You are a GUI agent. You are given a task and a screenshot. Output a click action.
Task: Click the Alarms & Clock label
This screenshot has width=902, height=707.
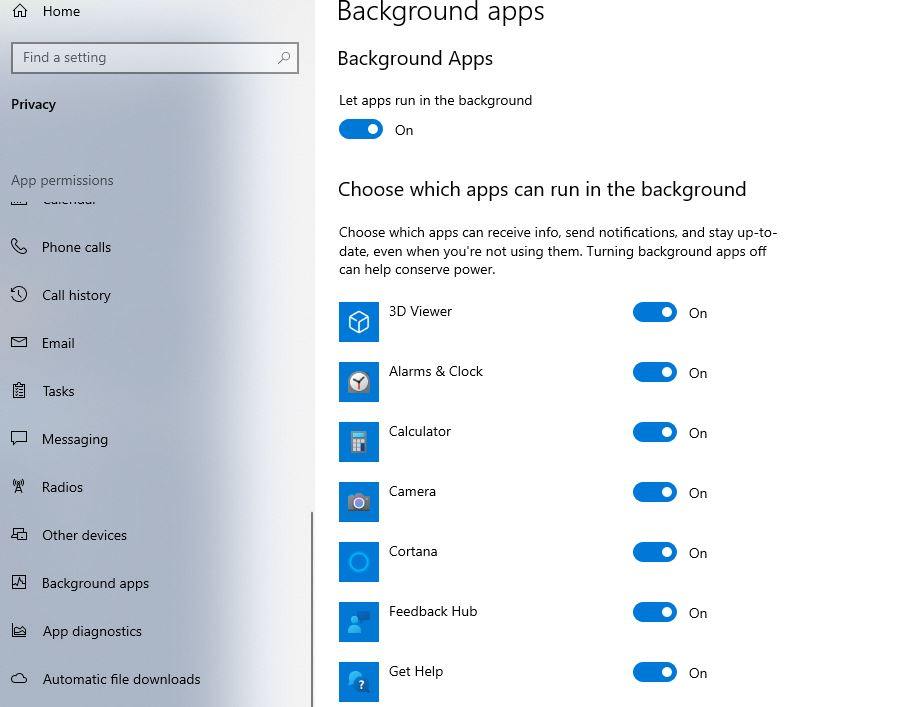(436, 371)
